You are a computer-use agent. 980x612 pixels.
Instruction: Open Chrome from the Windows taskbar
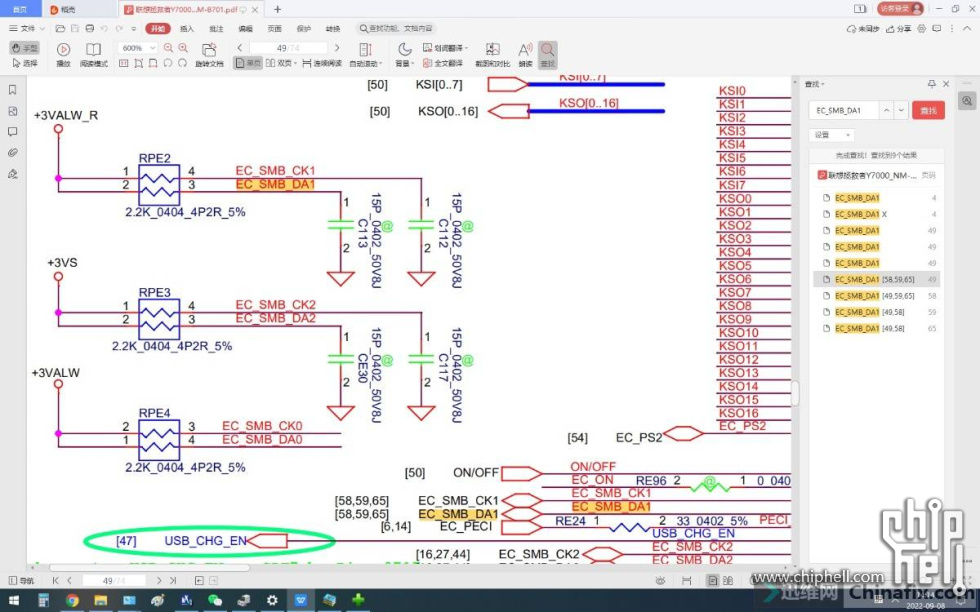pyautogui.click(x=72, y=600)
